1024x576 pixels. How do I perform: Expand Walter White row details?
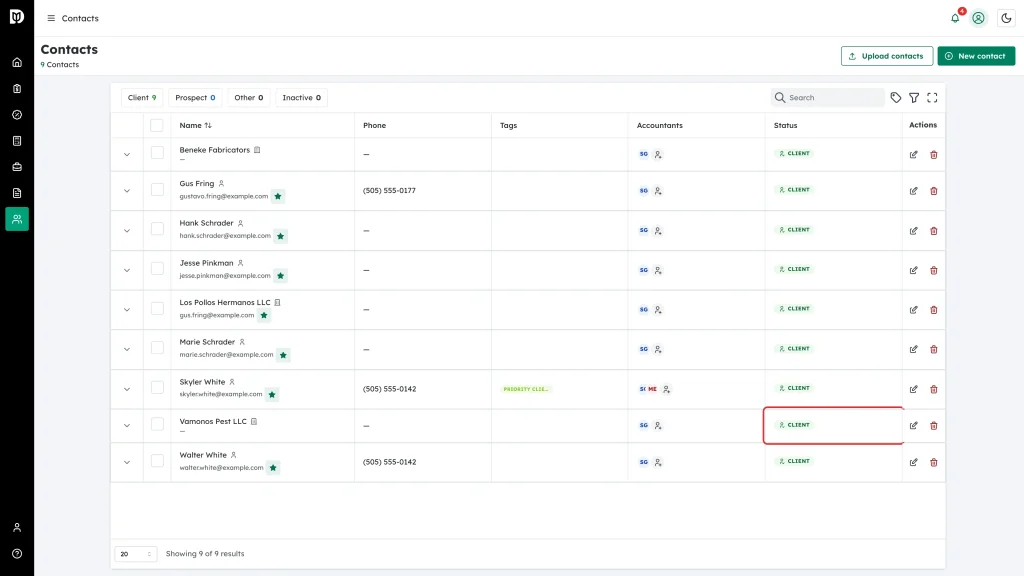pyautogui.click(x=127, y=462)
